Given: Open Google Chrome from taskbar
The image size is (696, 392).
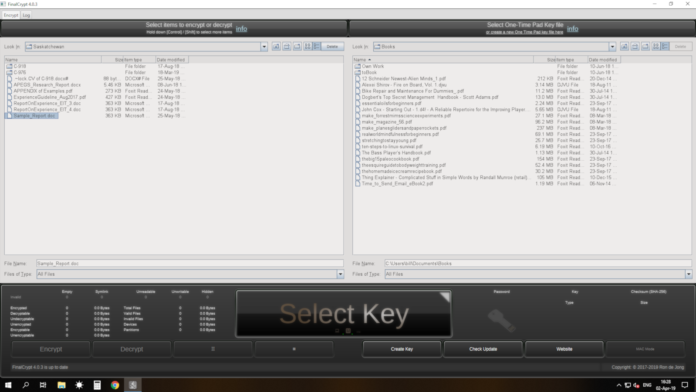Looking at the screenshot, I should (115, 385).
